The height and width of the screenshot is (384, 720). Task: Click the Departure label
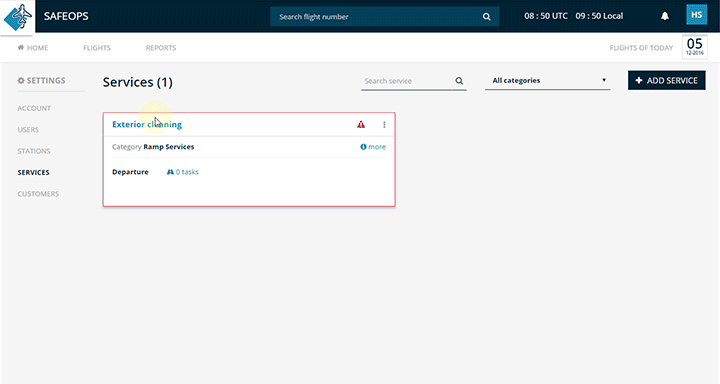tap(130, 172)
